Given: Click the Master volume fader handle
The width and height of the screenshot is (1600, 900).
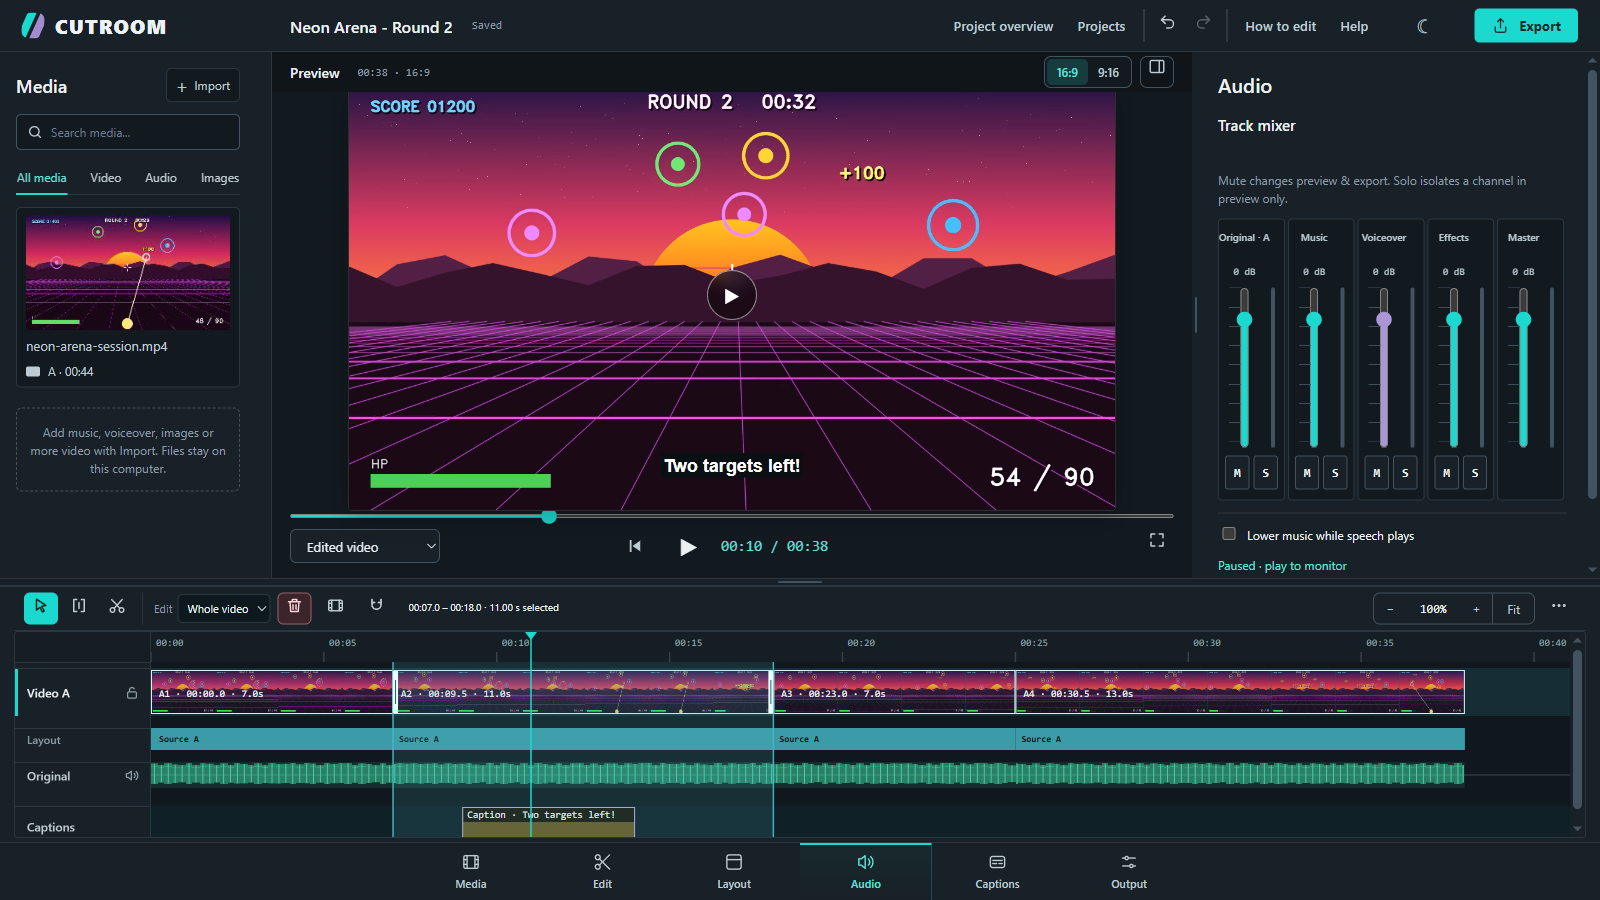Looking at the screenshot, I should coord(1523,320).
